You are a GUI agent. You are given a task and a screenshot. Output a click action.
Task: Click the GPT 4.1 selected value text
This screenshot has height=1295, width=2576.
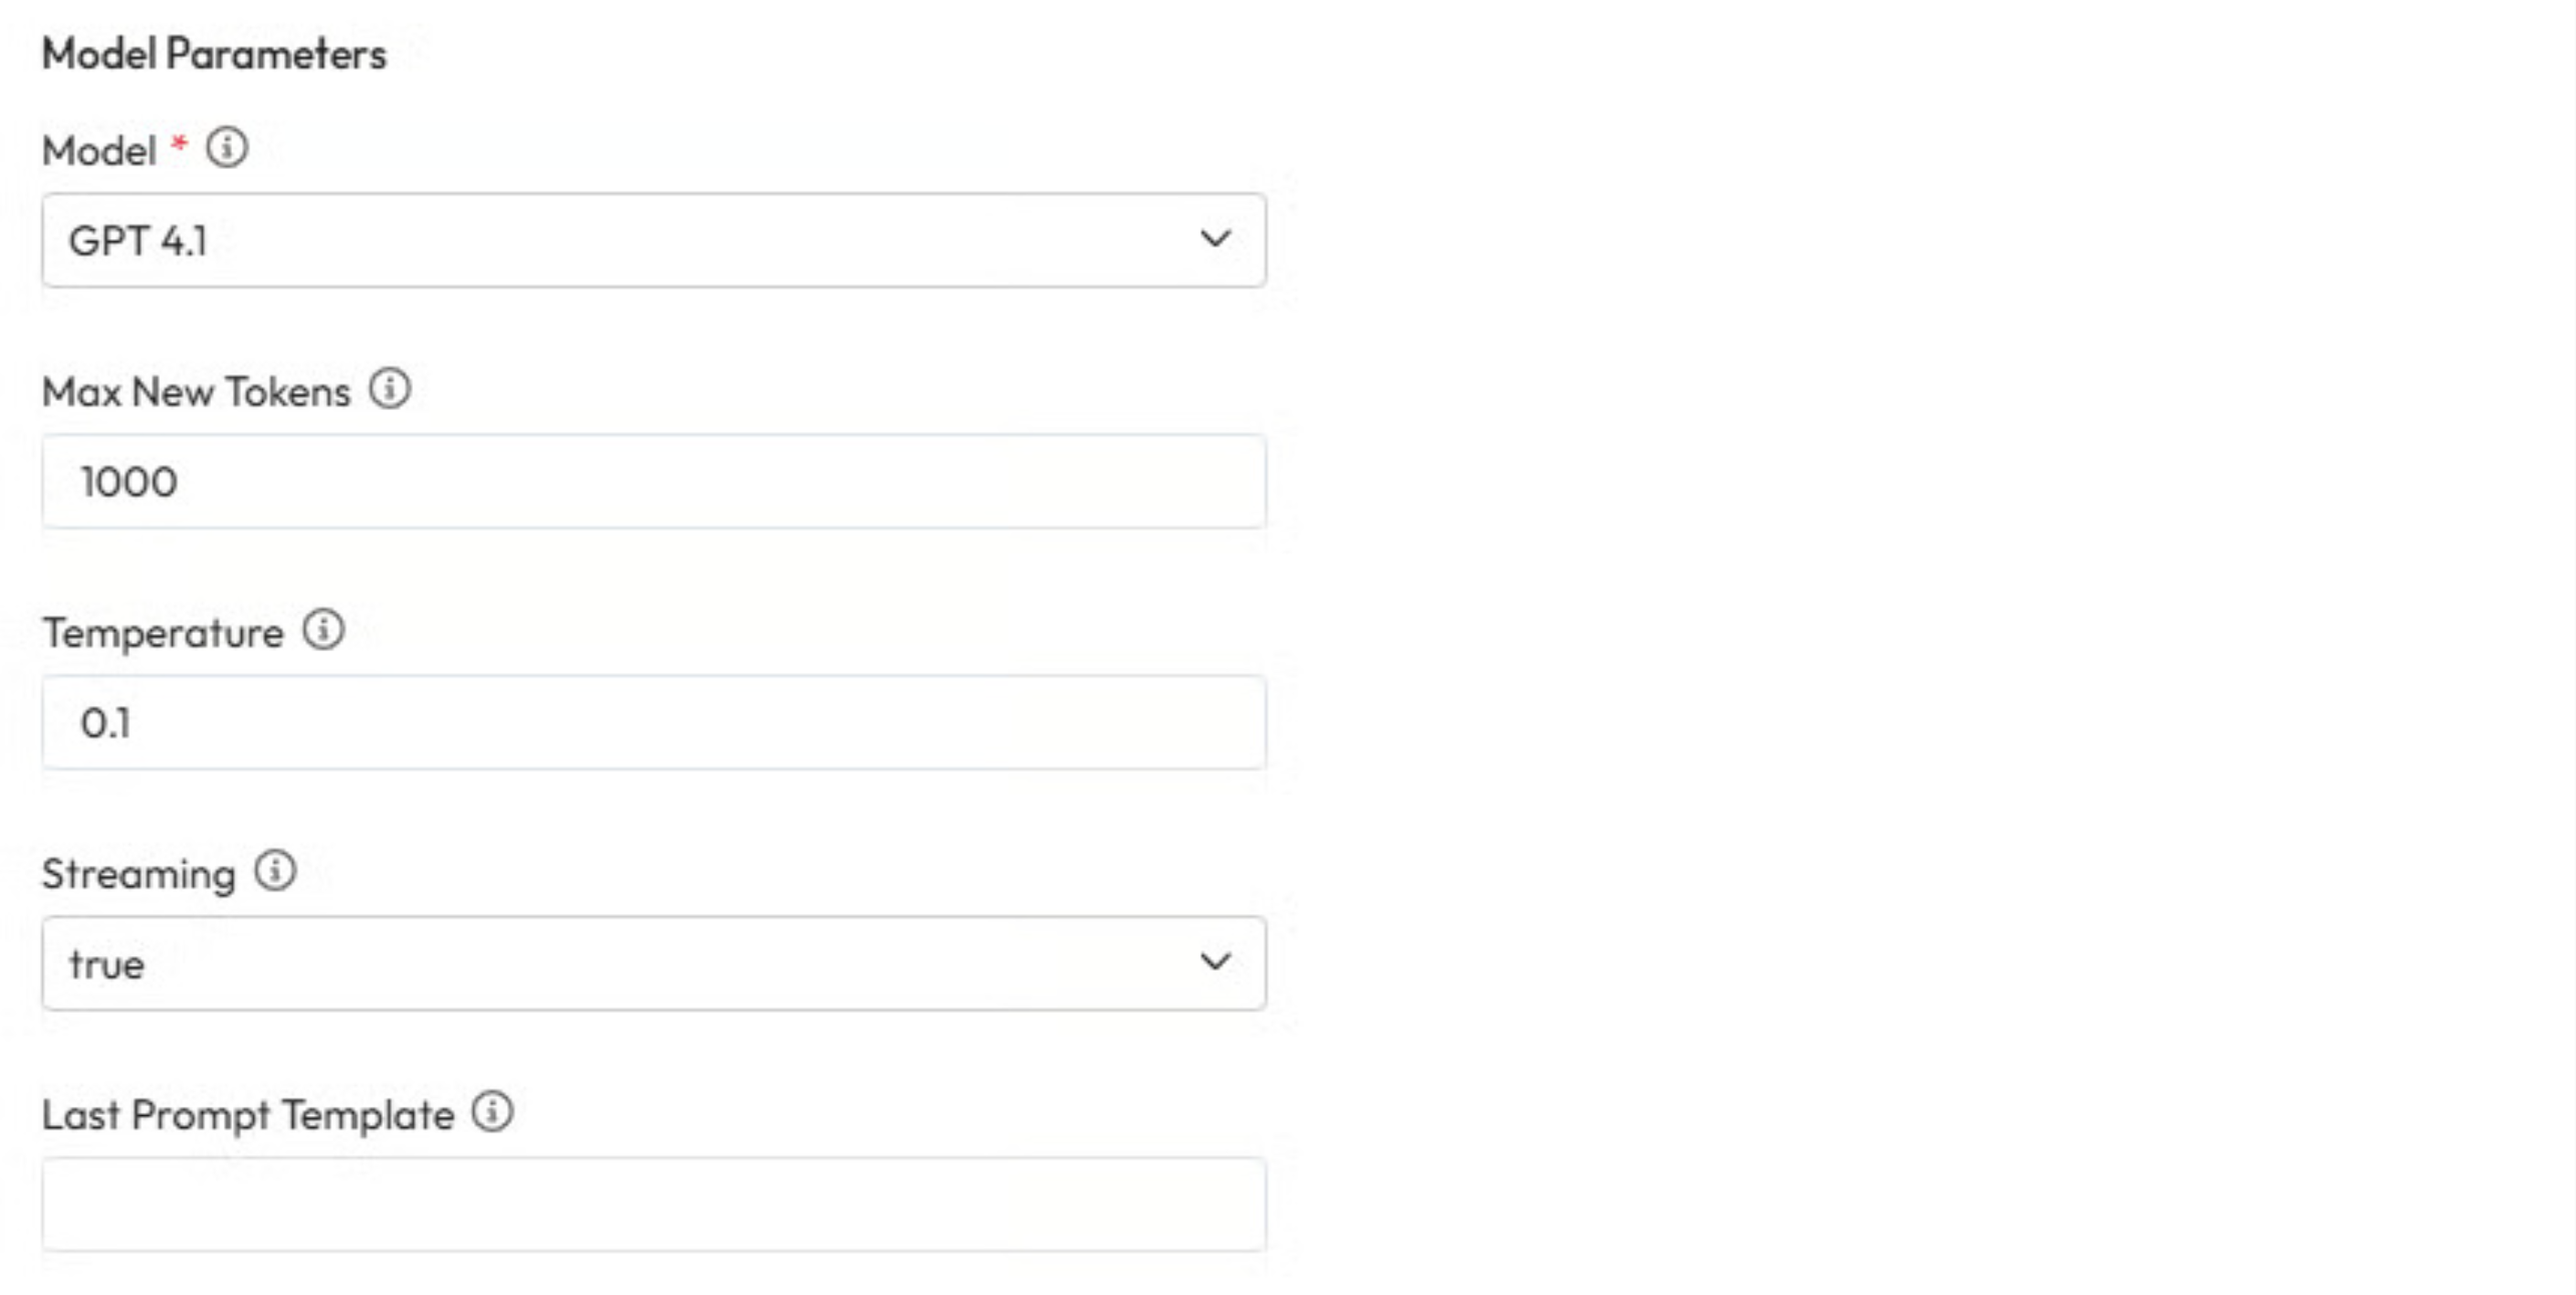[x=138, y=241]
